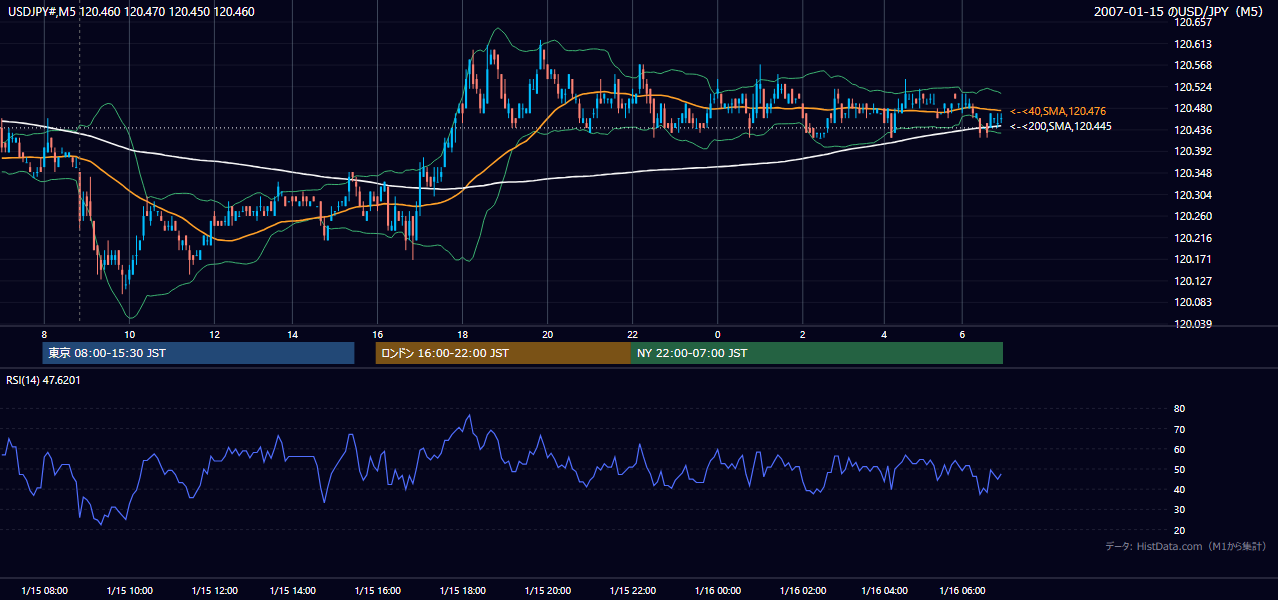The width and height of the screenshot is (1278, 600).
Task: Select the 東京 08:00-15:30 JST session bar
Action: [198, 353]
